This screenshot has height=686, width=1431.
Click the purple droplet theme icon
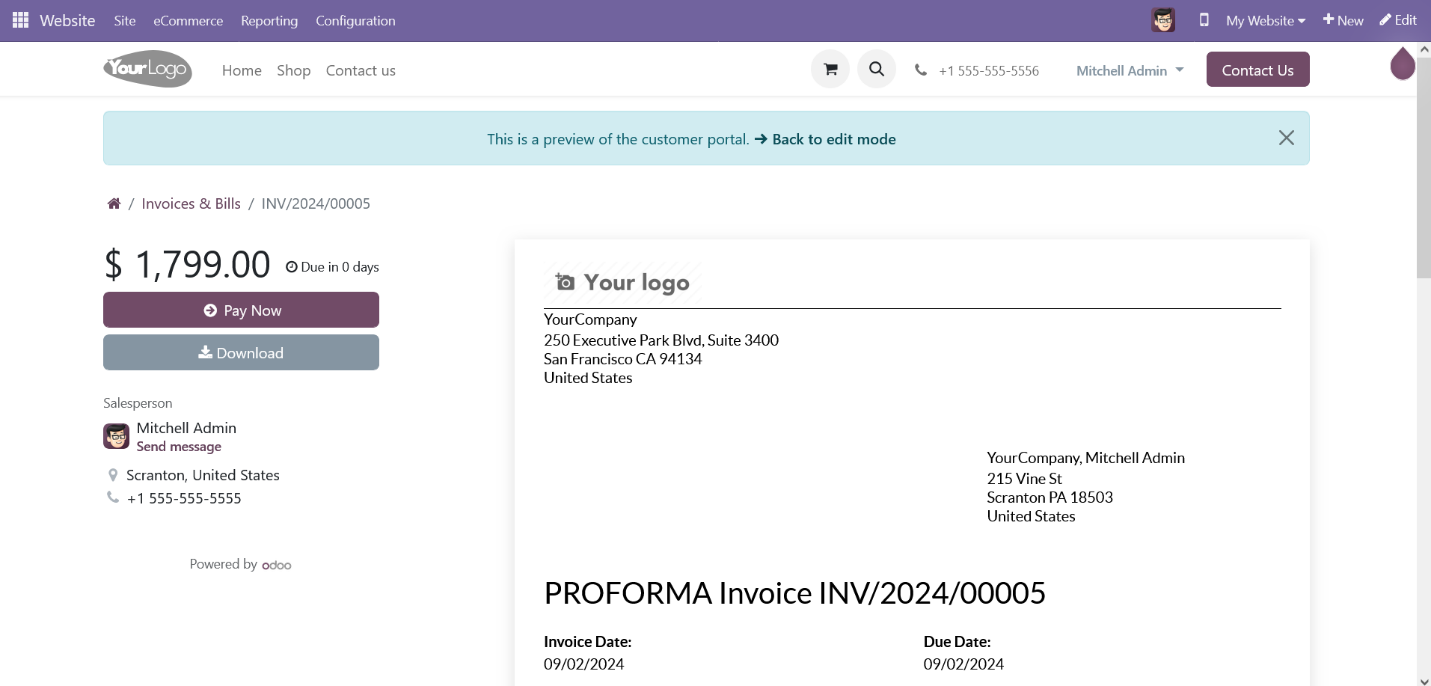tap(1403, 64)
